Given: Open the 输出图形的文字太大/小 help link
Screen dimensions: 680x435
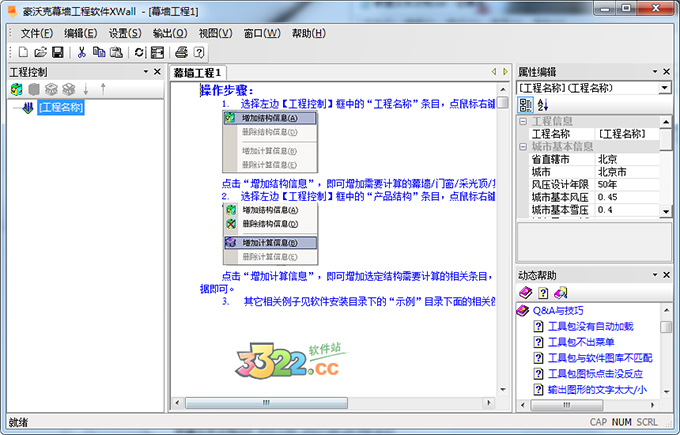Looking at the screenshot, I should coord(597,389).
